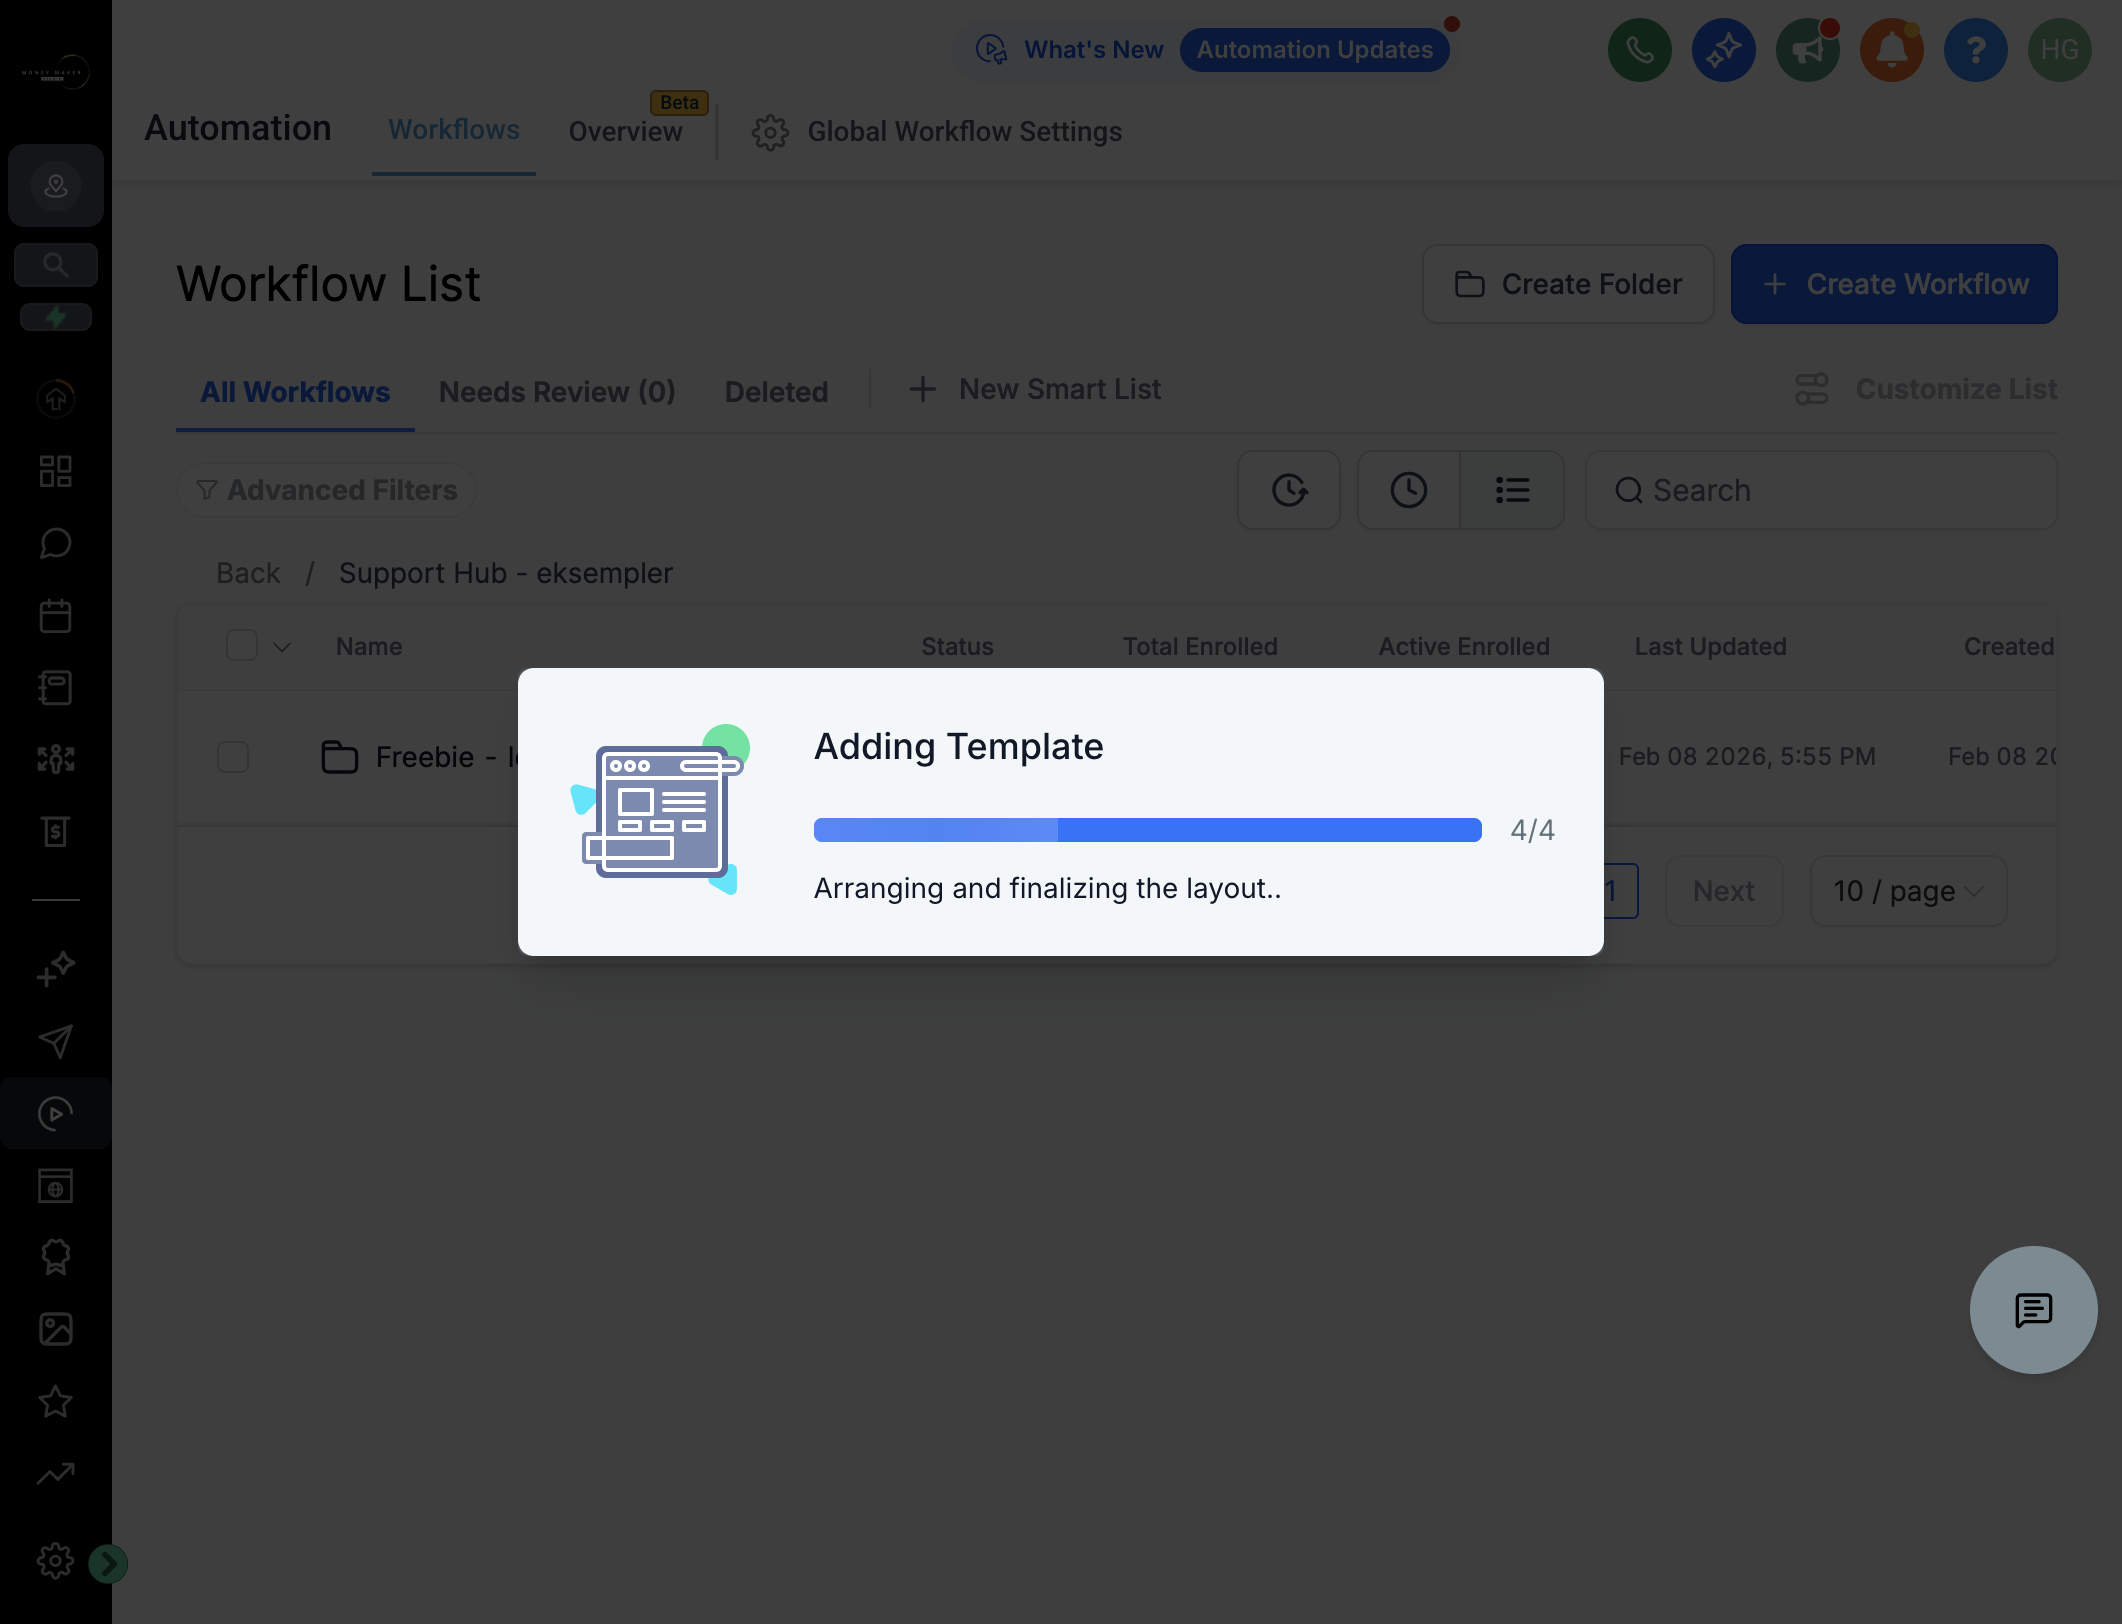
Task: Click the clock history view button
Action: coord(1408,490)
